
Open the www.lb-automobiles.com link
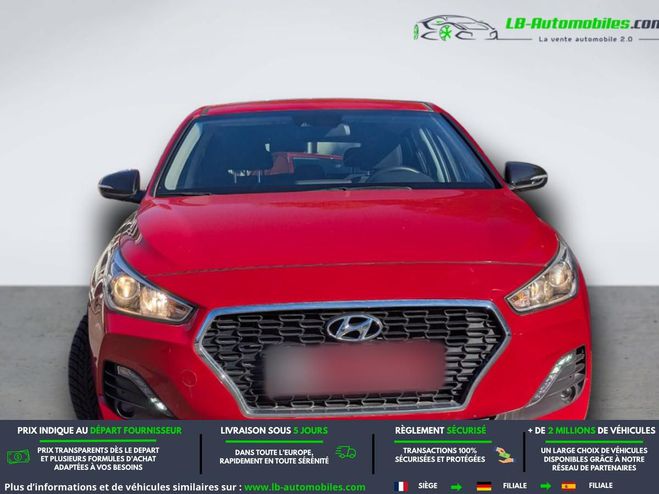pyautogui.click(x=305, y=487)
